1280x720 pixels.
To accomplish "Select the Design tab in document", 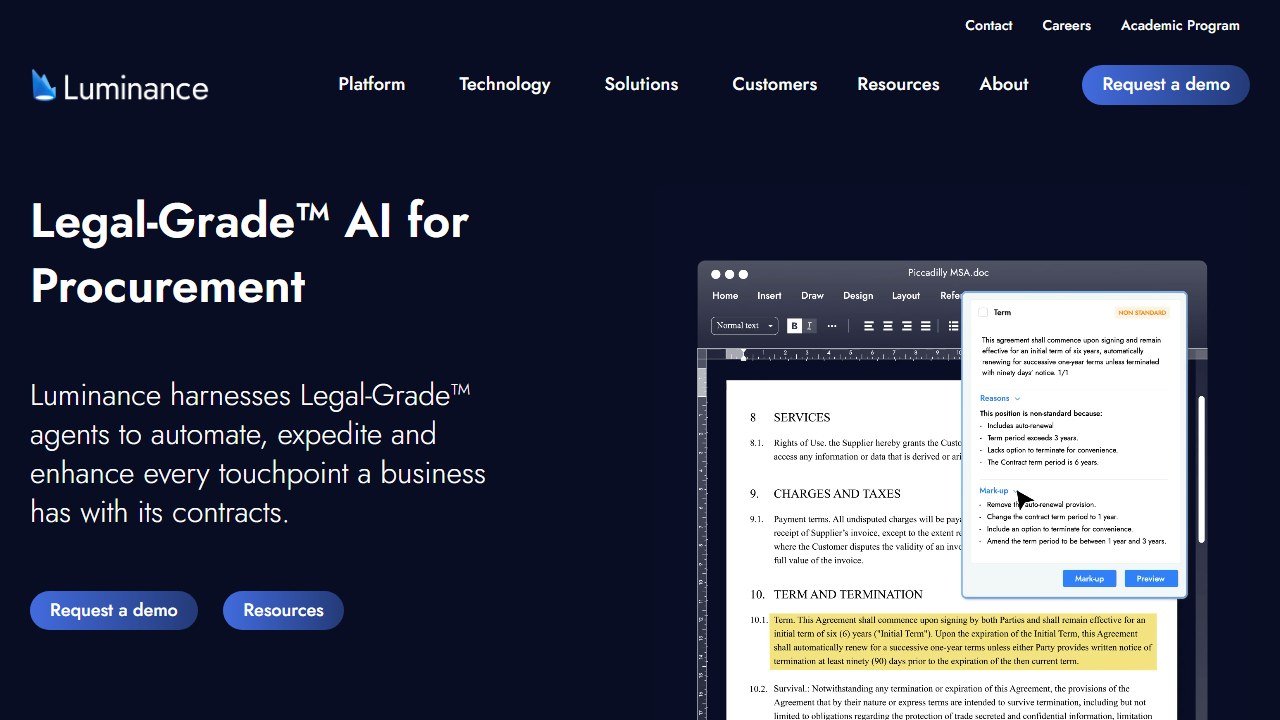I will [x=858, y=296].
